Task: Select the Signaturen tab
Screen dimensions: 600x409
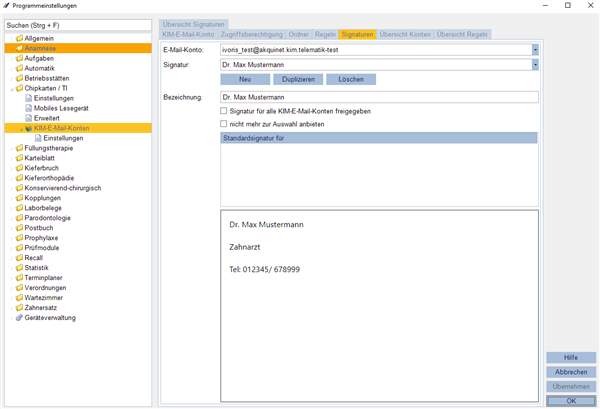Action: click(x=357, y=34)
